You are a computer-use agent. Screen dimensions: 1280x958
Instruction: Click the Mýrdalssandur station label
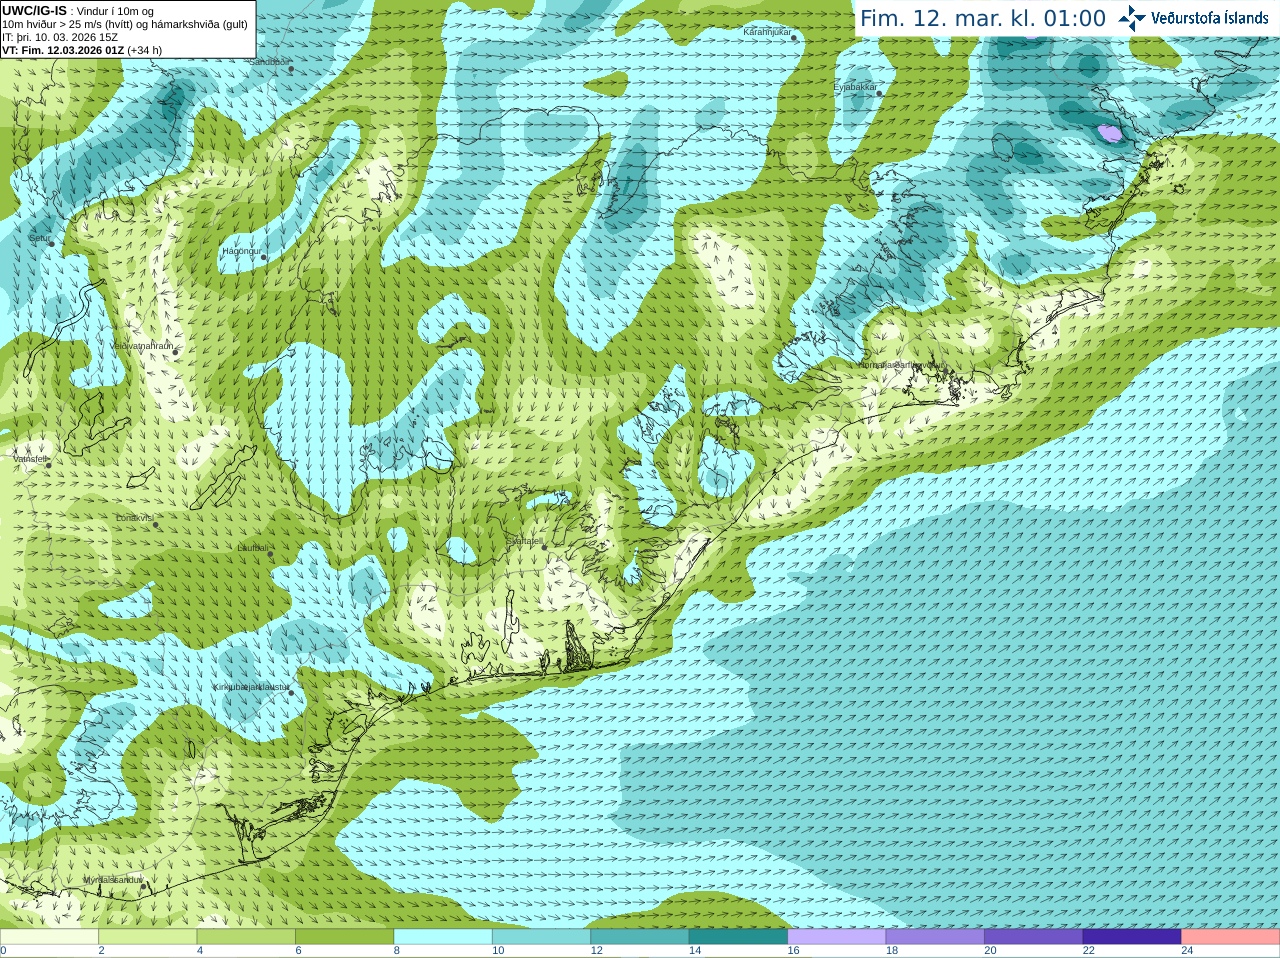(x=112, y=880)
